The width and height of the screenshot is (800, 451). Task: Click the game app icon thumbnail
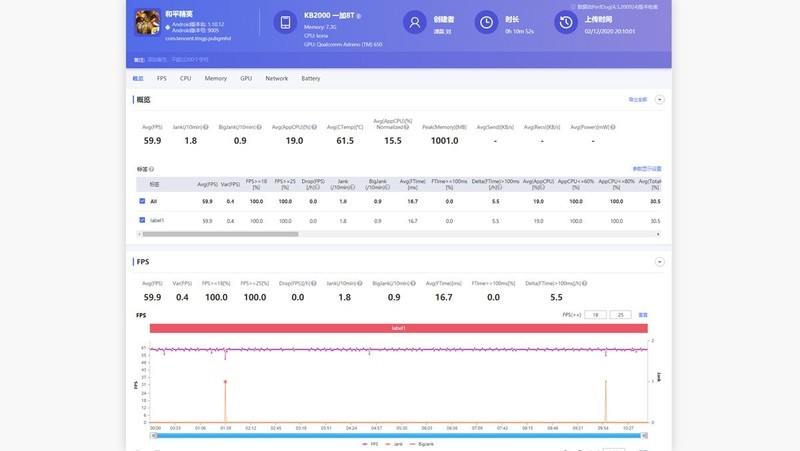pyautogui.click(x=146, y=21)
